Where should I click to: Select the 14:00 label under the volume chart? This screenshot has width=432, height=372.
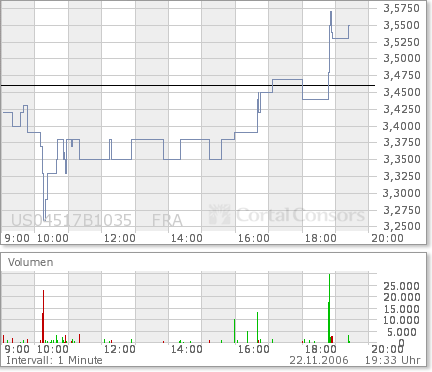coord(187,349)
